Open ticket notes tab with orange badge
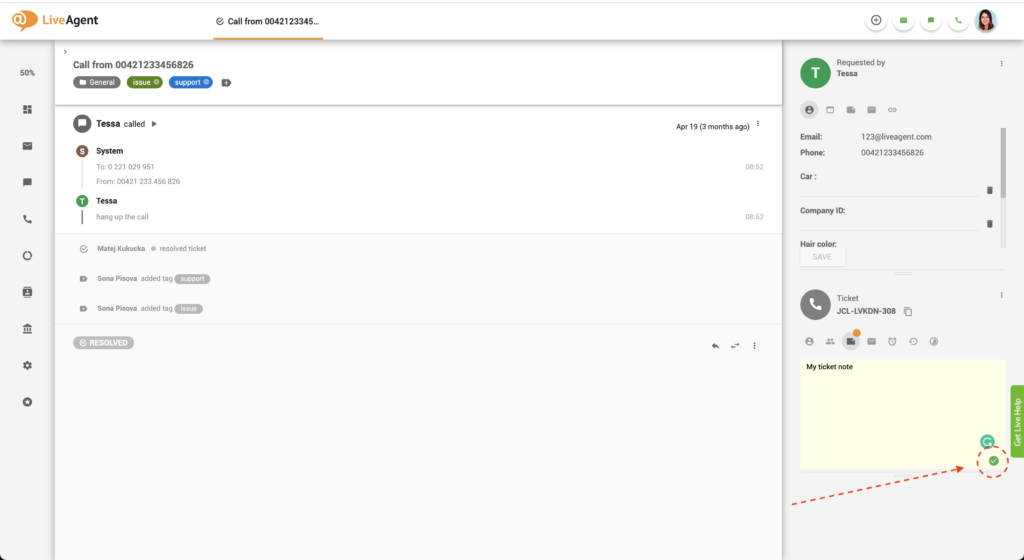 [850, 341]
